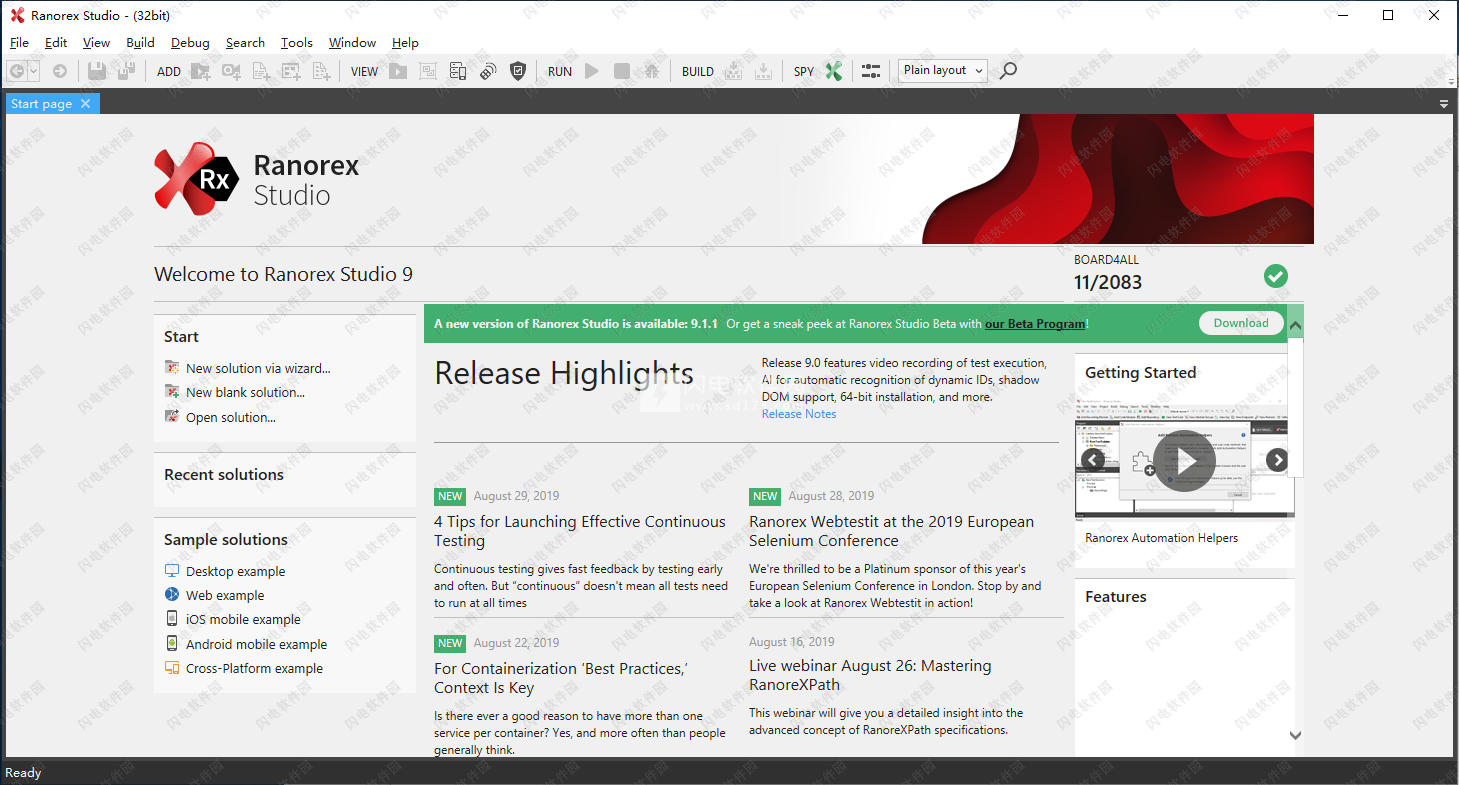Open the settings sliders icon
This screenshot has height=785, width=1459.
point(872,71)
